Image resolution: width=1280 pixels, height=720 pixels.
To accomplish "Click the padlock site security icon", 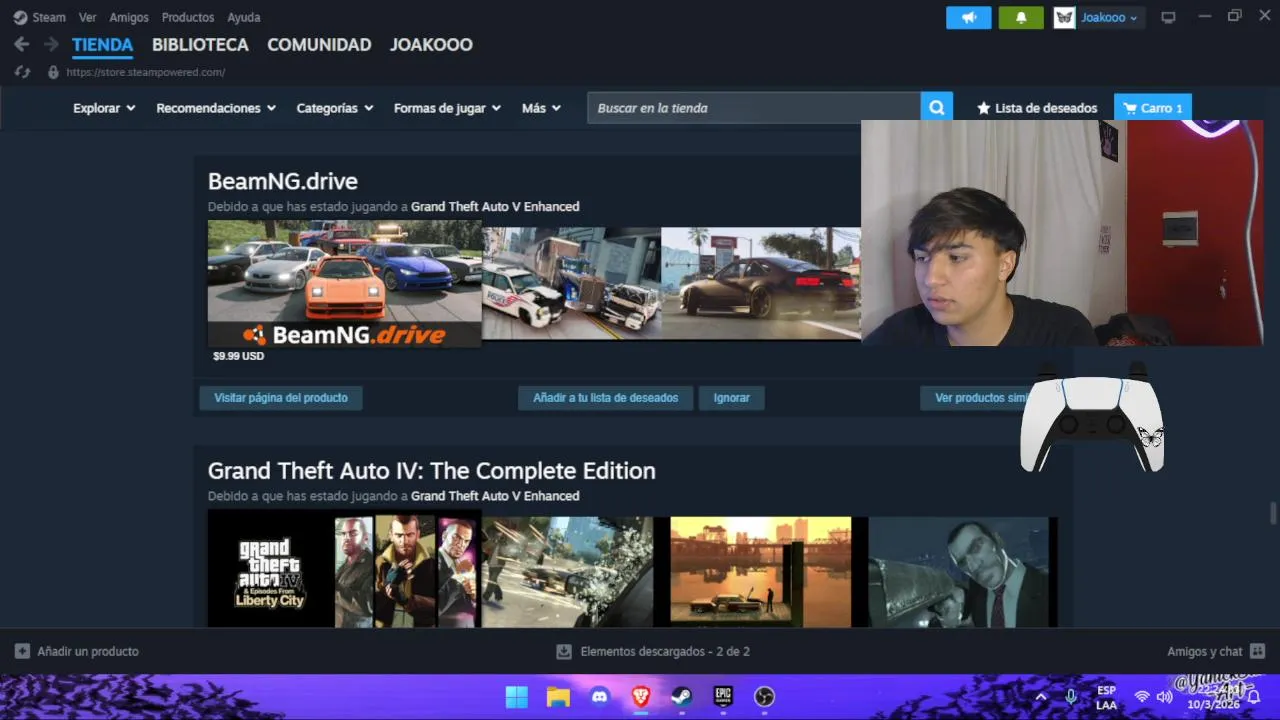I will [x=53, y=72].
